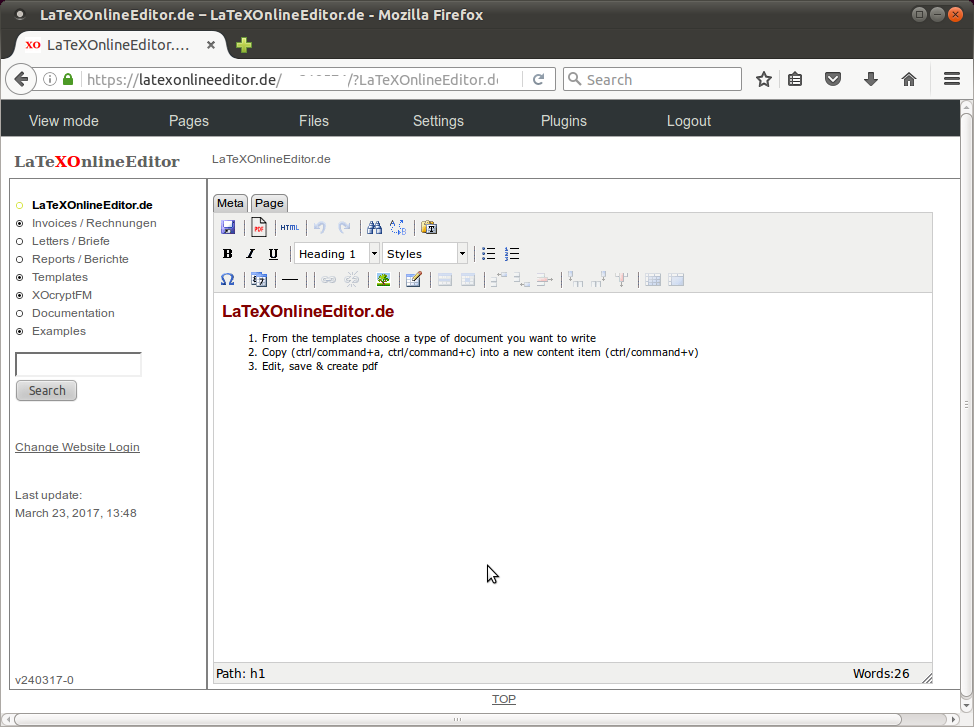Click the Firefox back button
Viewport: 974px width, 727px height.
(21, 80)
